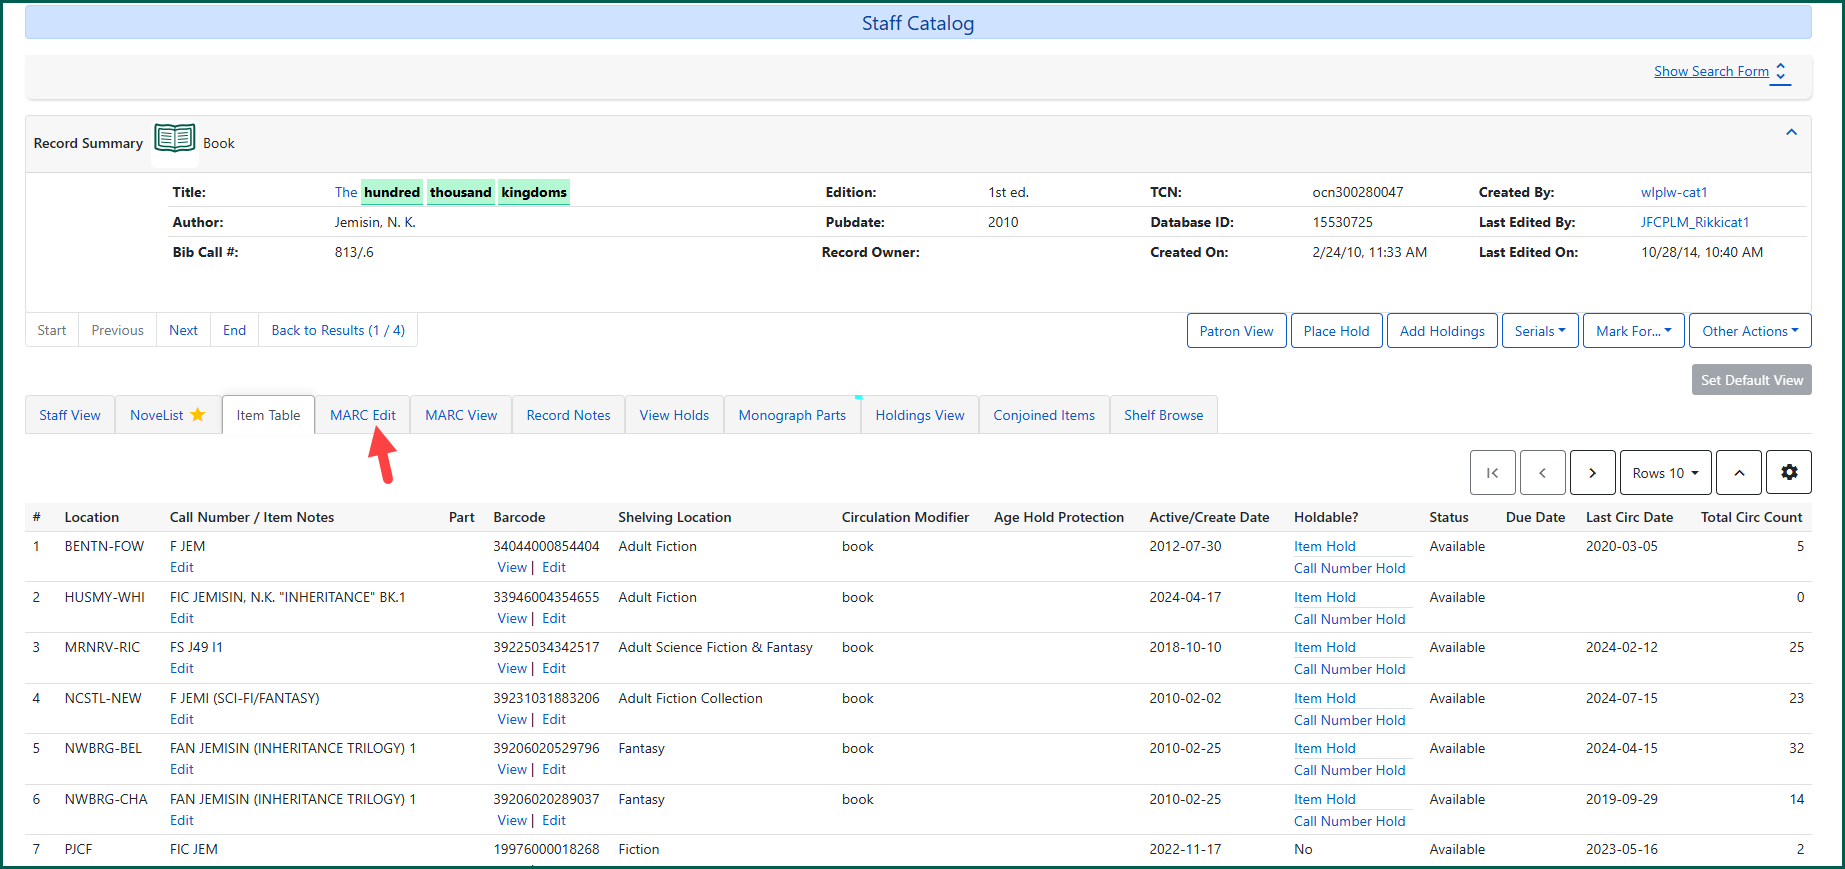Click the book record type icon
Viewport: 1845px width, 869px height.
coord(175,138)
